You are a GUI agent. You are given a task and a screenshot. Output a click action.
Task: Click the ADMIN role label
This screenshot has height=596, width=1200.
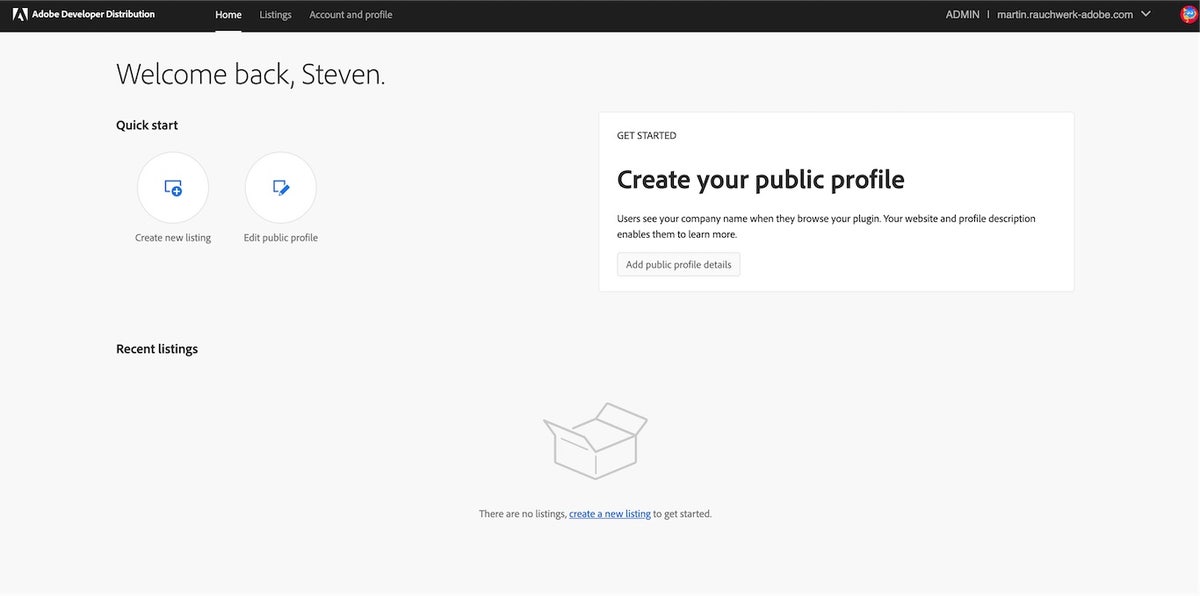[962, 15]
